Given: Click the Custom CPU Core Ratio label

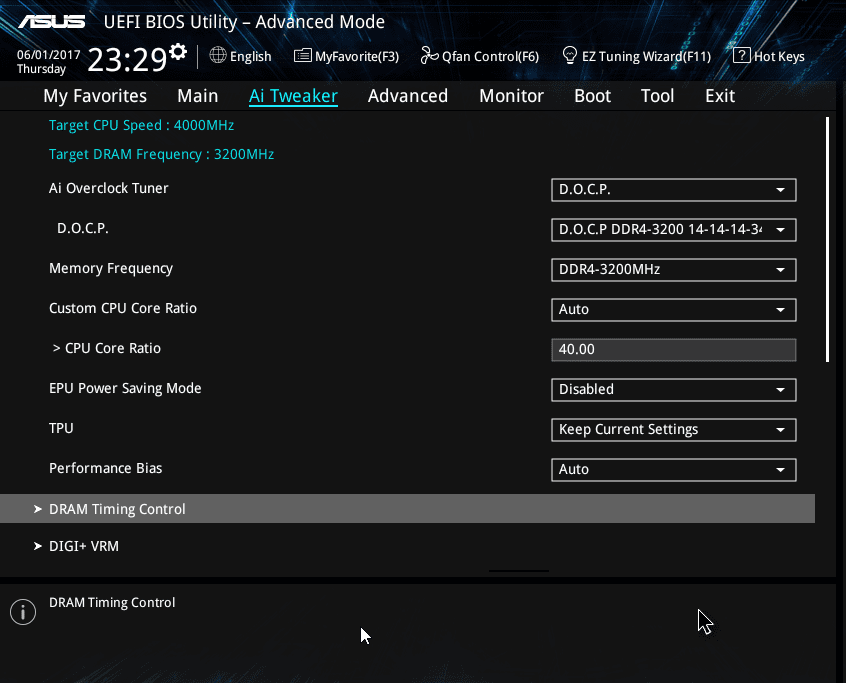Looking at the screenshot, I should coord(122,309).
